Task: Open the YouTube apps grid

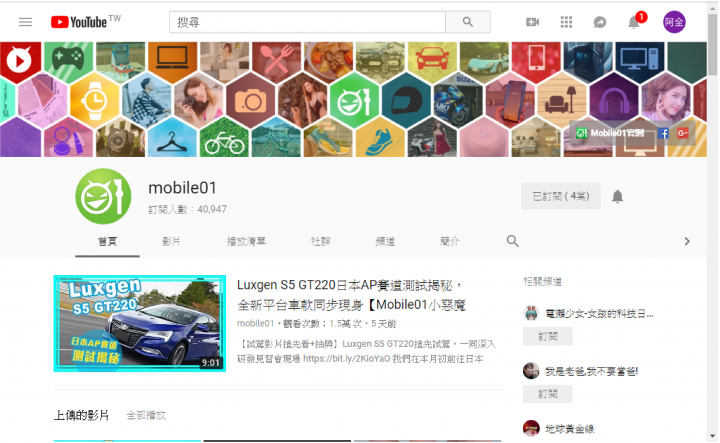Action: [x=566, y=22]
